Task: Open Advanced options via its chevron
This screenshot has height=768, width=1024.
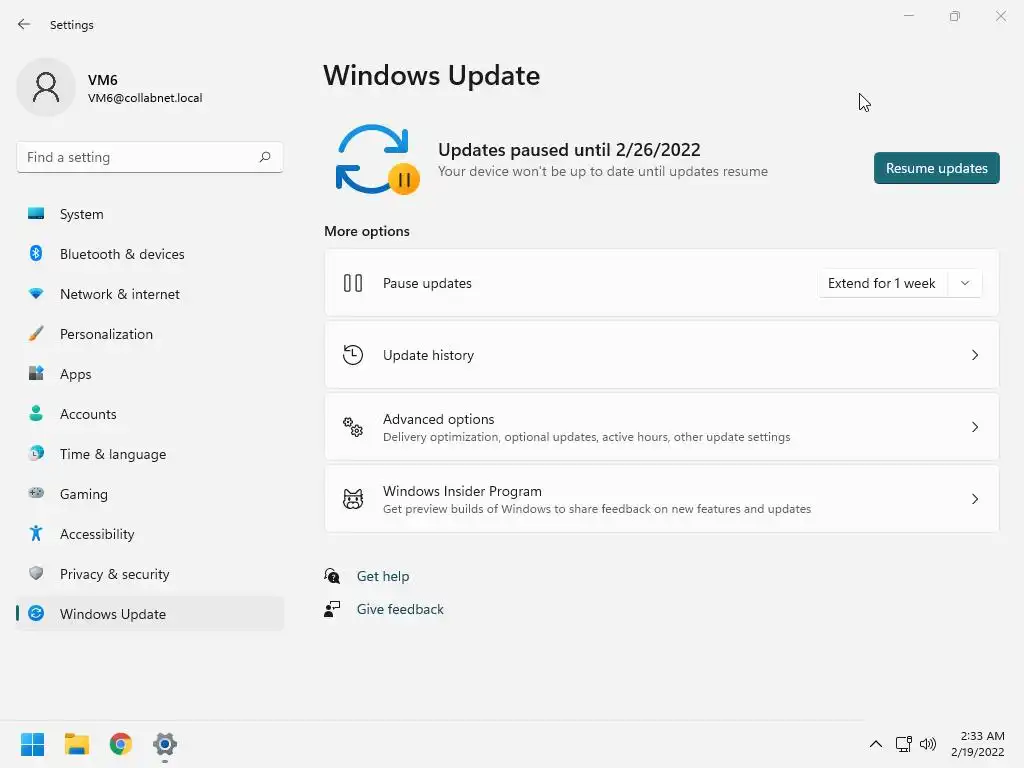Action: pyautogui.click(x=974, y=427)
